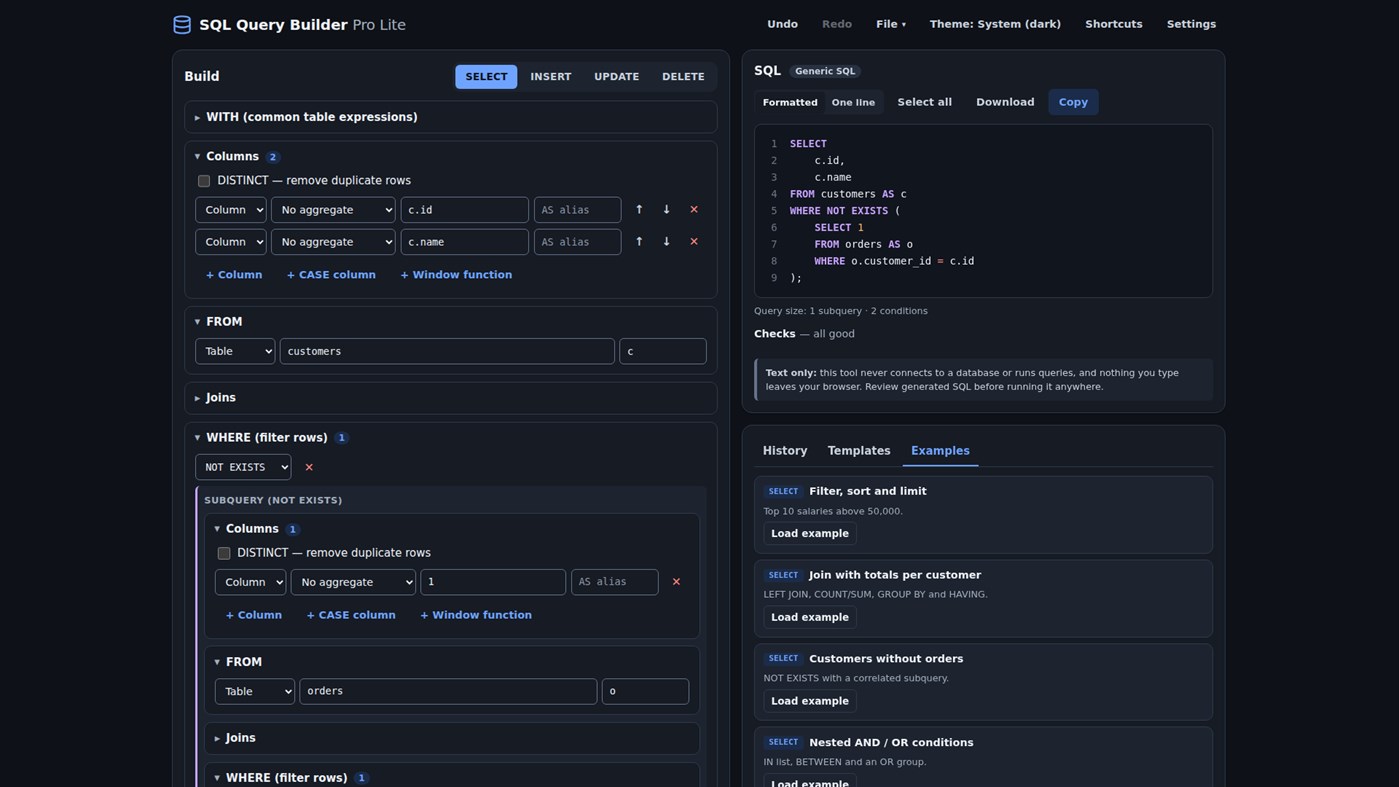This screenshot has height=787, width=1399.
Task: Switch SQL output to One line
Action: click(x=853, y=102)
